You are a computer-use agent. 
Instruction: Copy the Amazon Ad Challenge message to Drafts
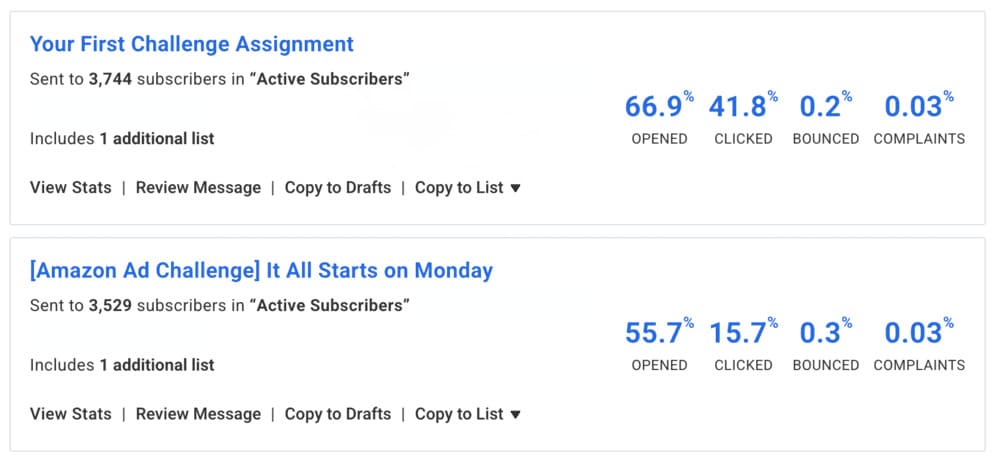(337, 413)
